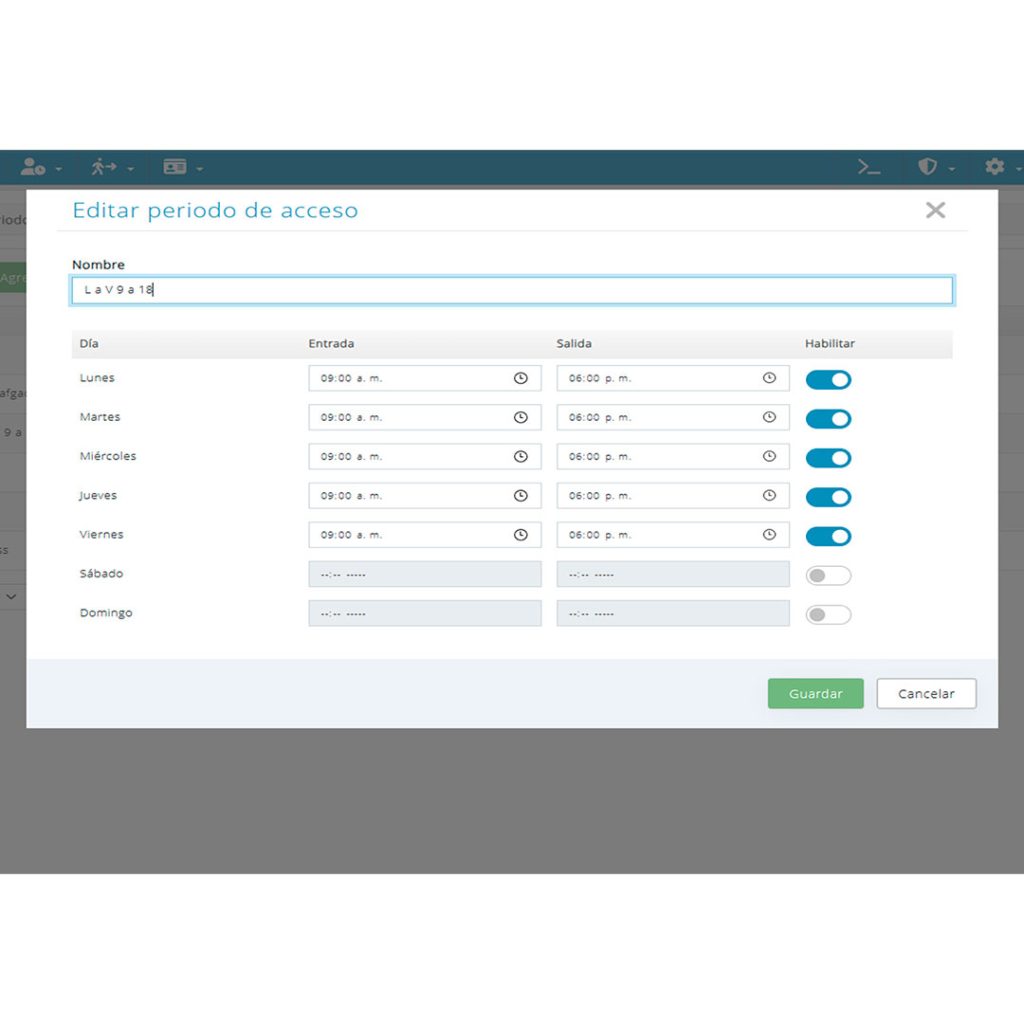Image resolution: width=1024 pixels, height=1024 pixels.
Task: Open the ID card icon menu
Action: click(x=174, y=167)
